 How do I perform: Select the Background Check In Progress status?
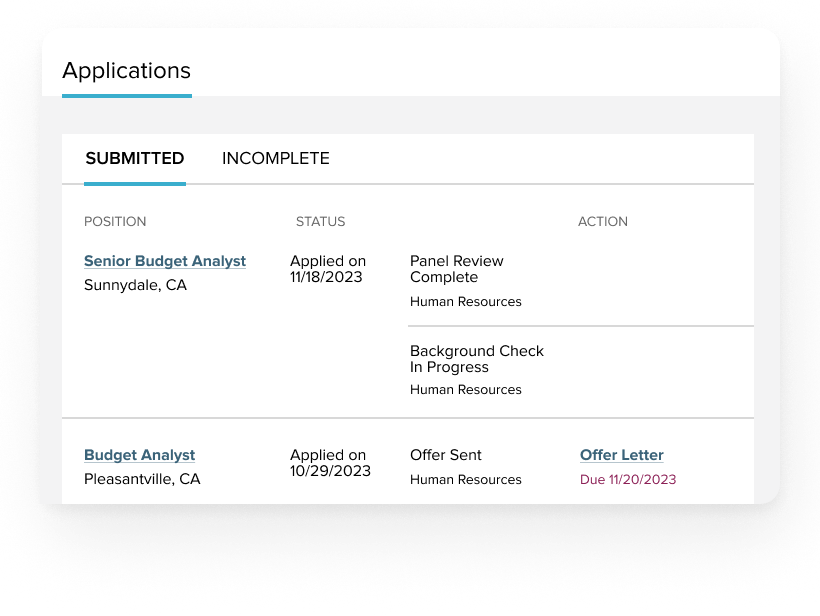pos(477,359)
